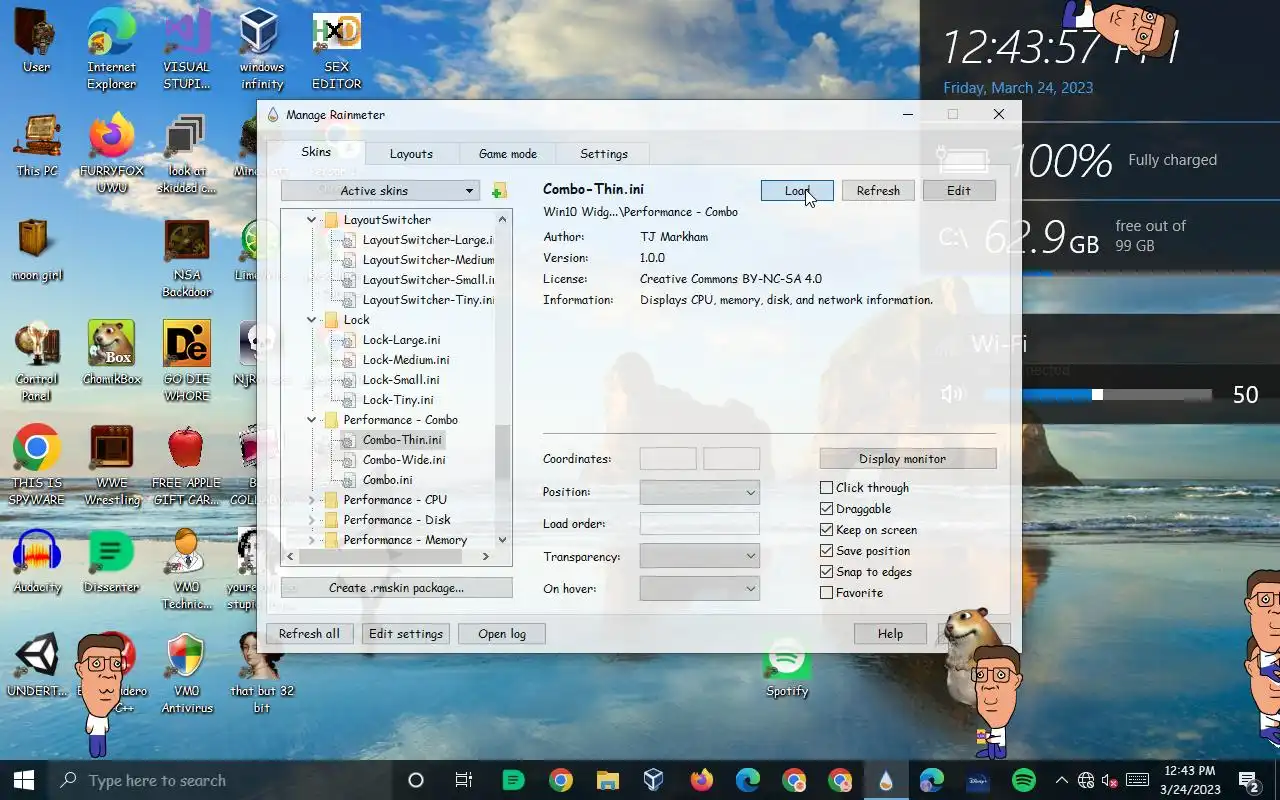Click the Refresh button
1280x800 pixels.
(878, 191)
